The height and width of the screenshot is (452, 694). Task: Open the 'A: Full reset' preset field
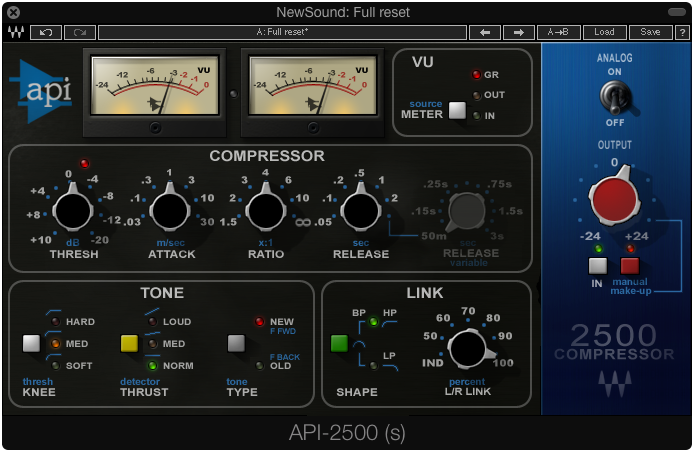(x=282, y=32)
